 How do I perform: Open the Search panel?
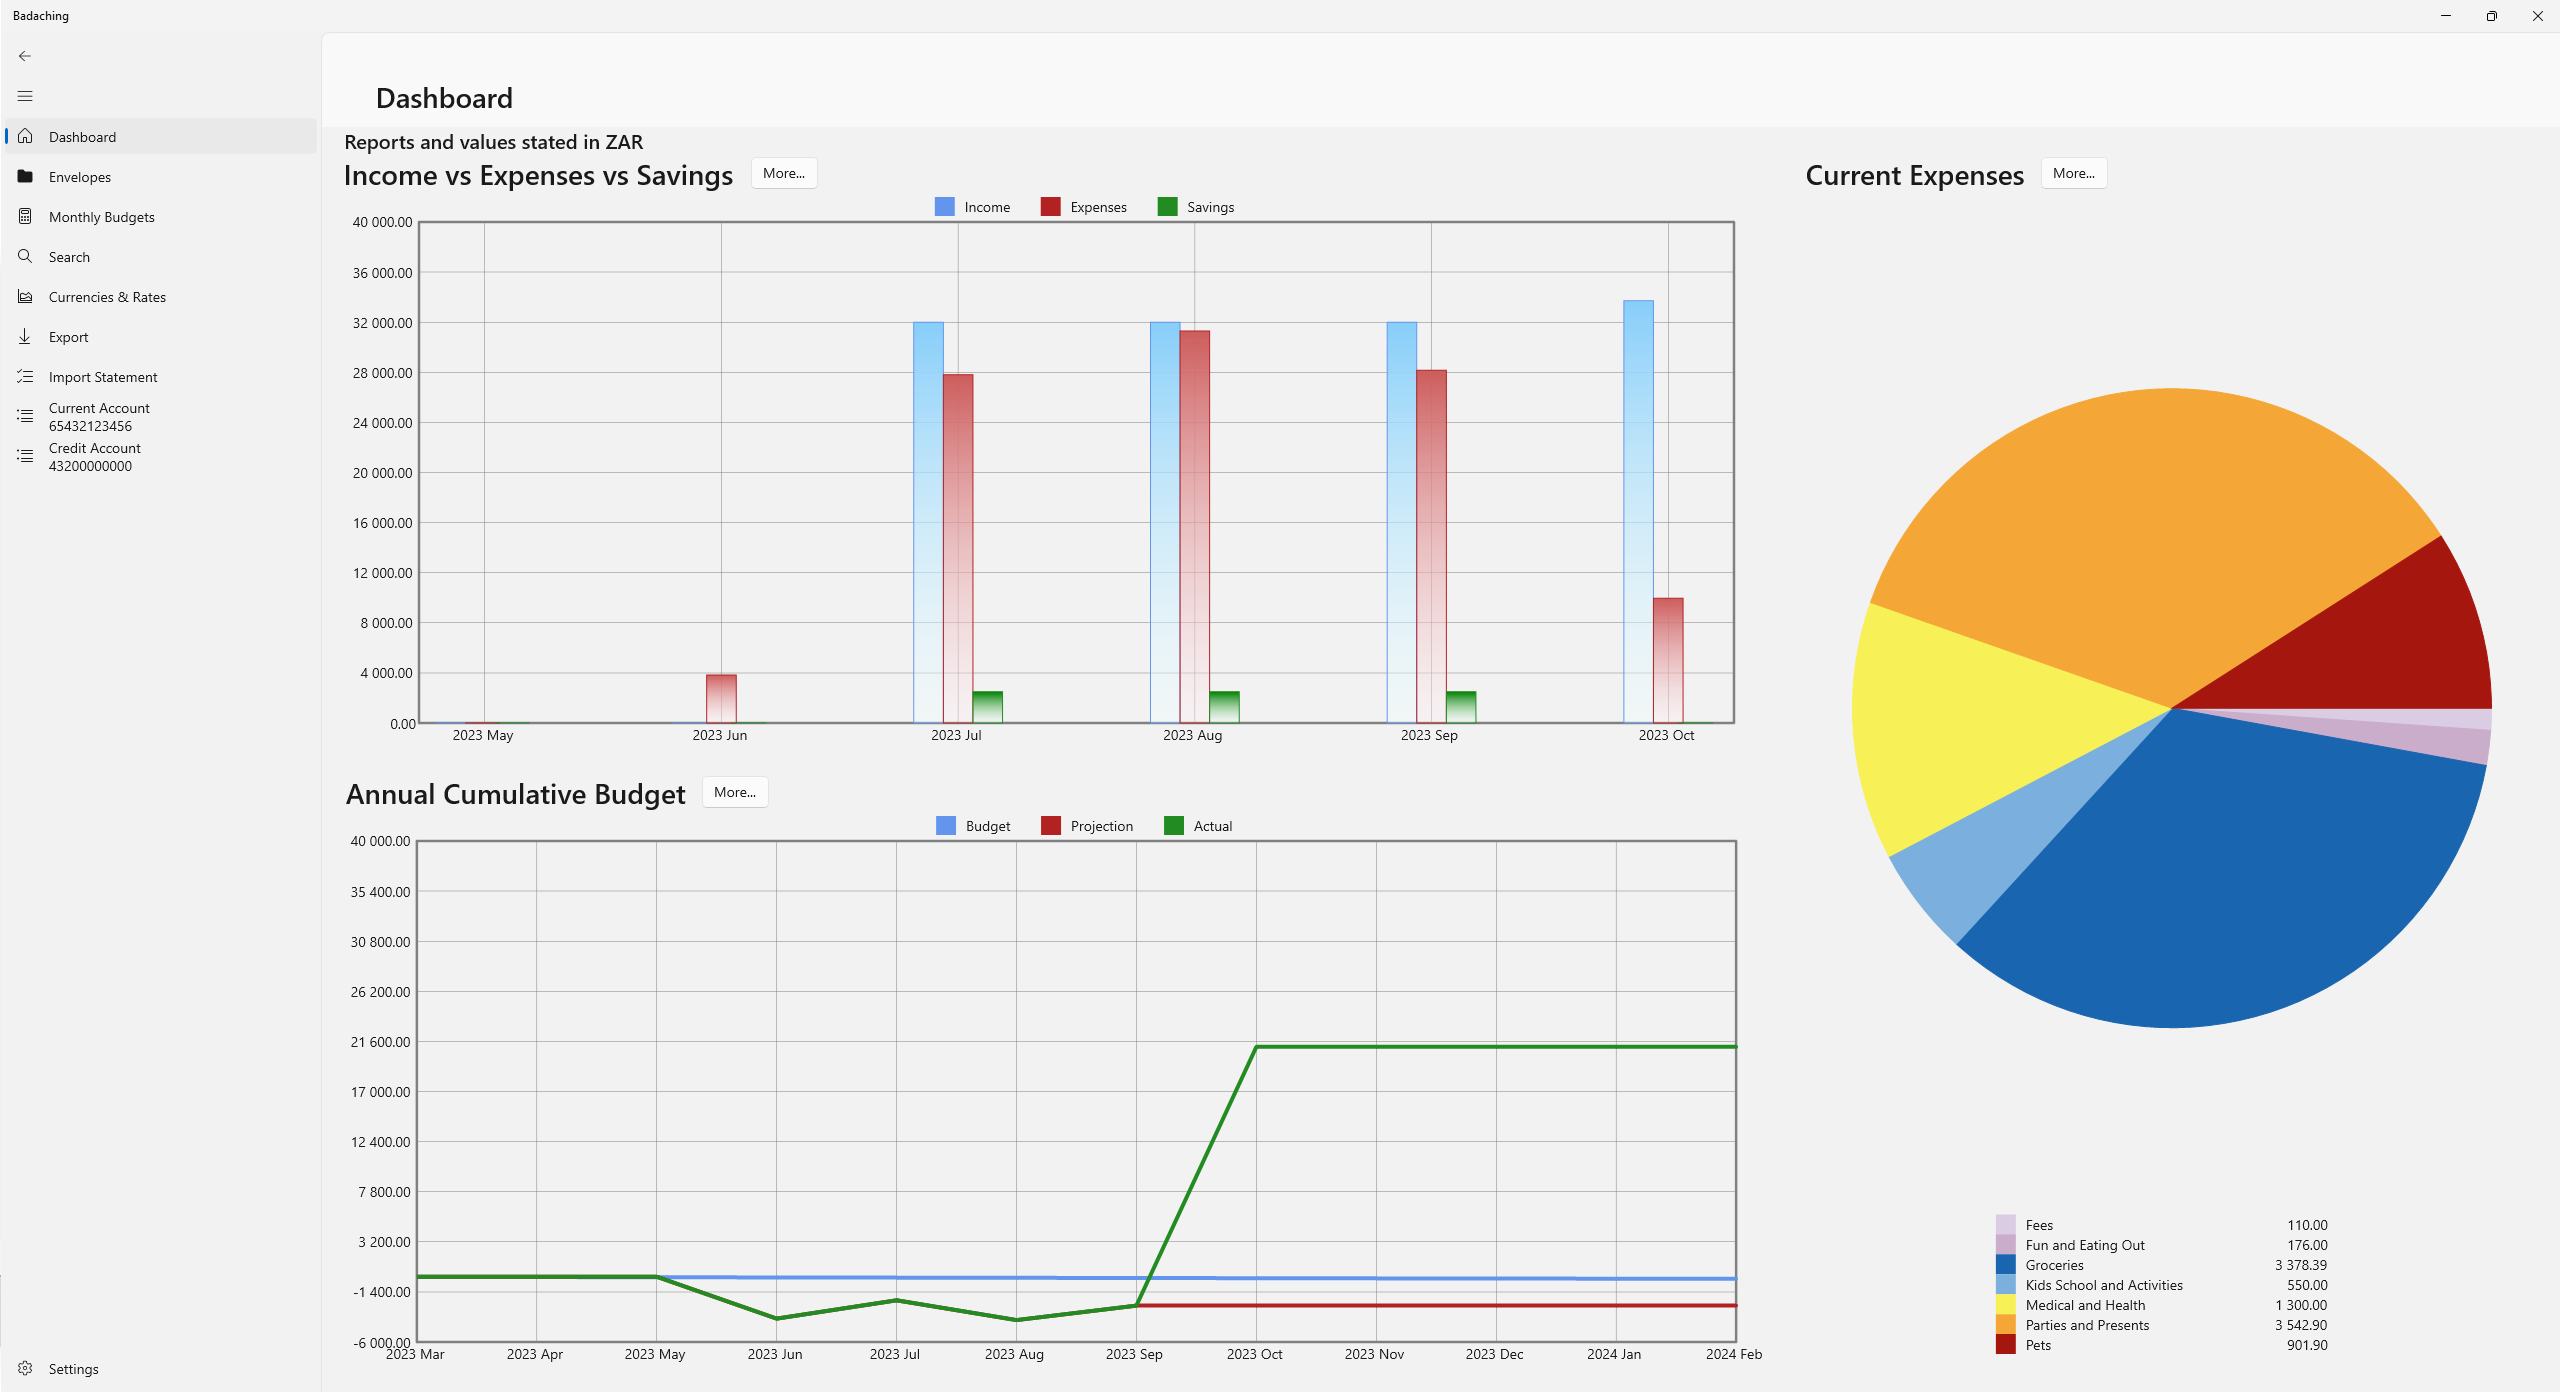[x=69, y=257]
